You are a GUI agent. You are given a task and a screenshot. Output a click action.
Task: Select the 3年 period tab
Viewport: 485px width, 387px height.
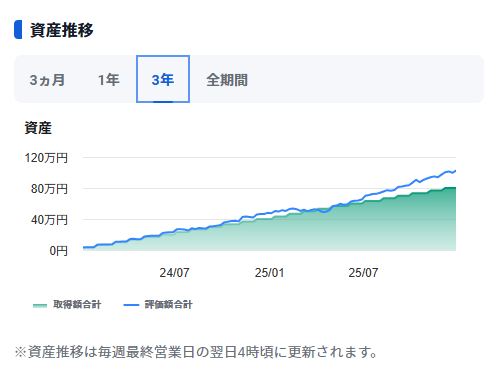(163, 79)
